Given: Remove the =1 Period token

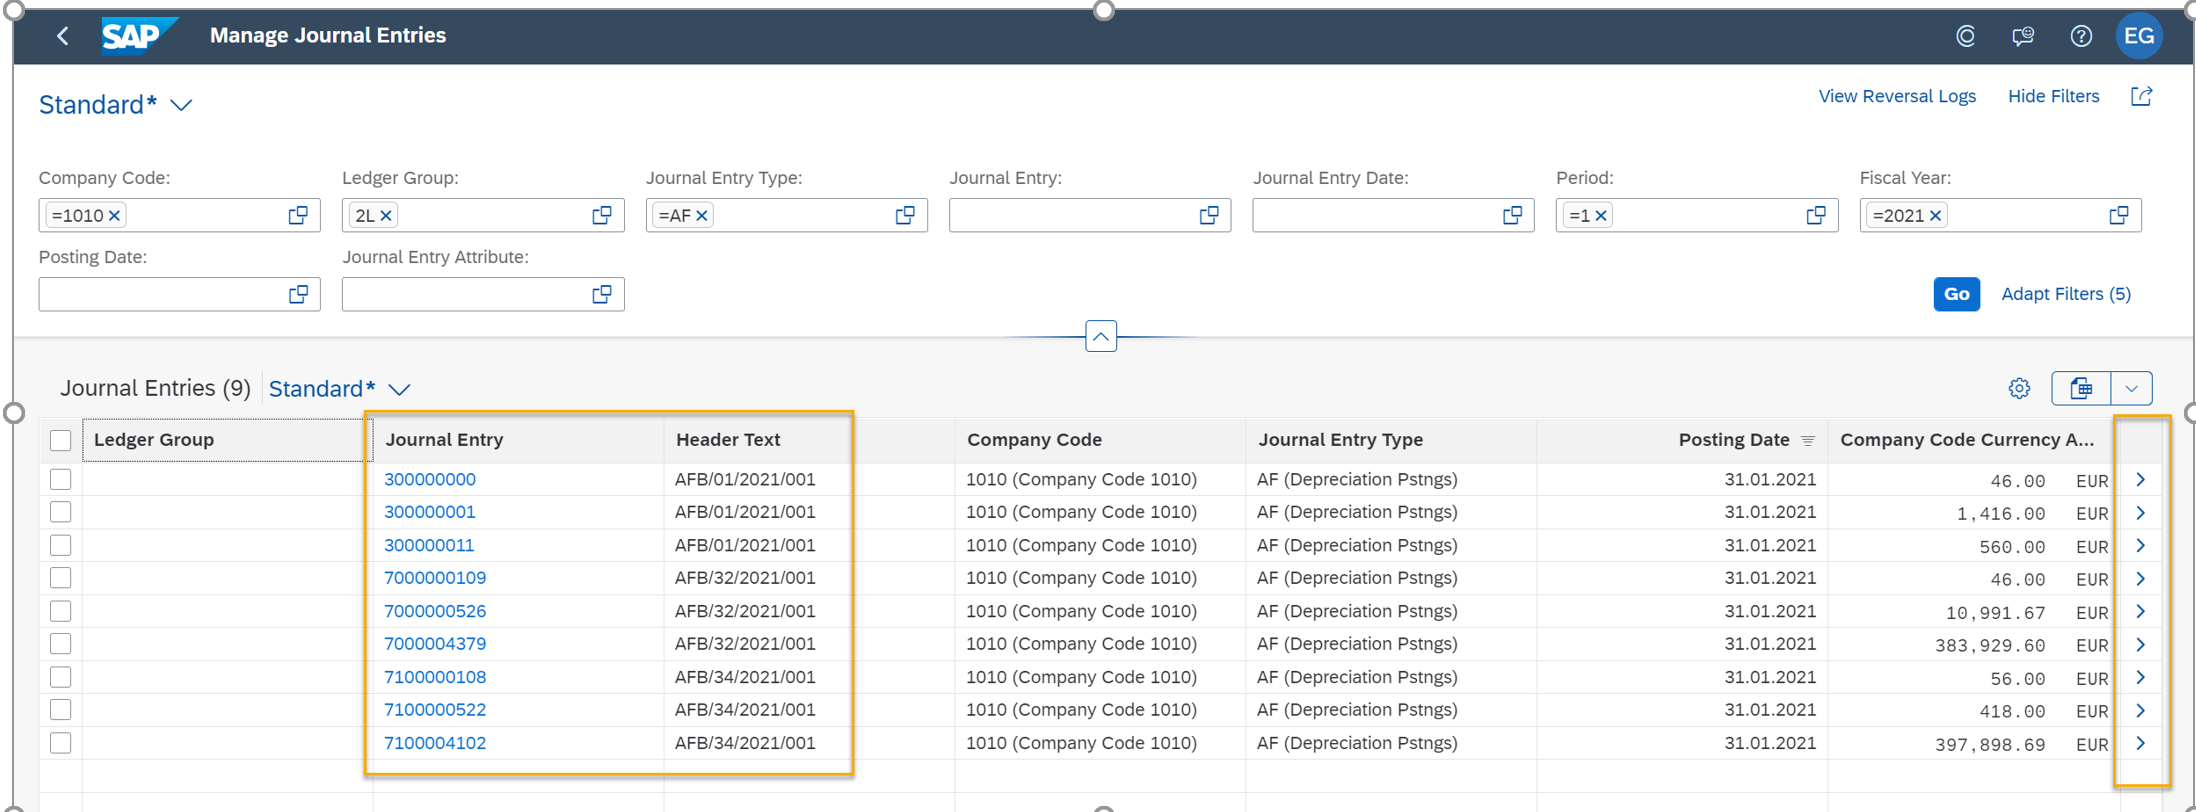Looking at the screenshot, I should click(x=1601, y=215).
